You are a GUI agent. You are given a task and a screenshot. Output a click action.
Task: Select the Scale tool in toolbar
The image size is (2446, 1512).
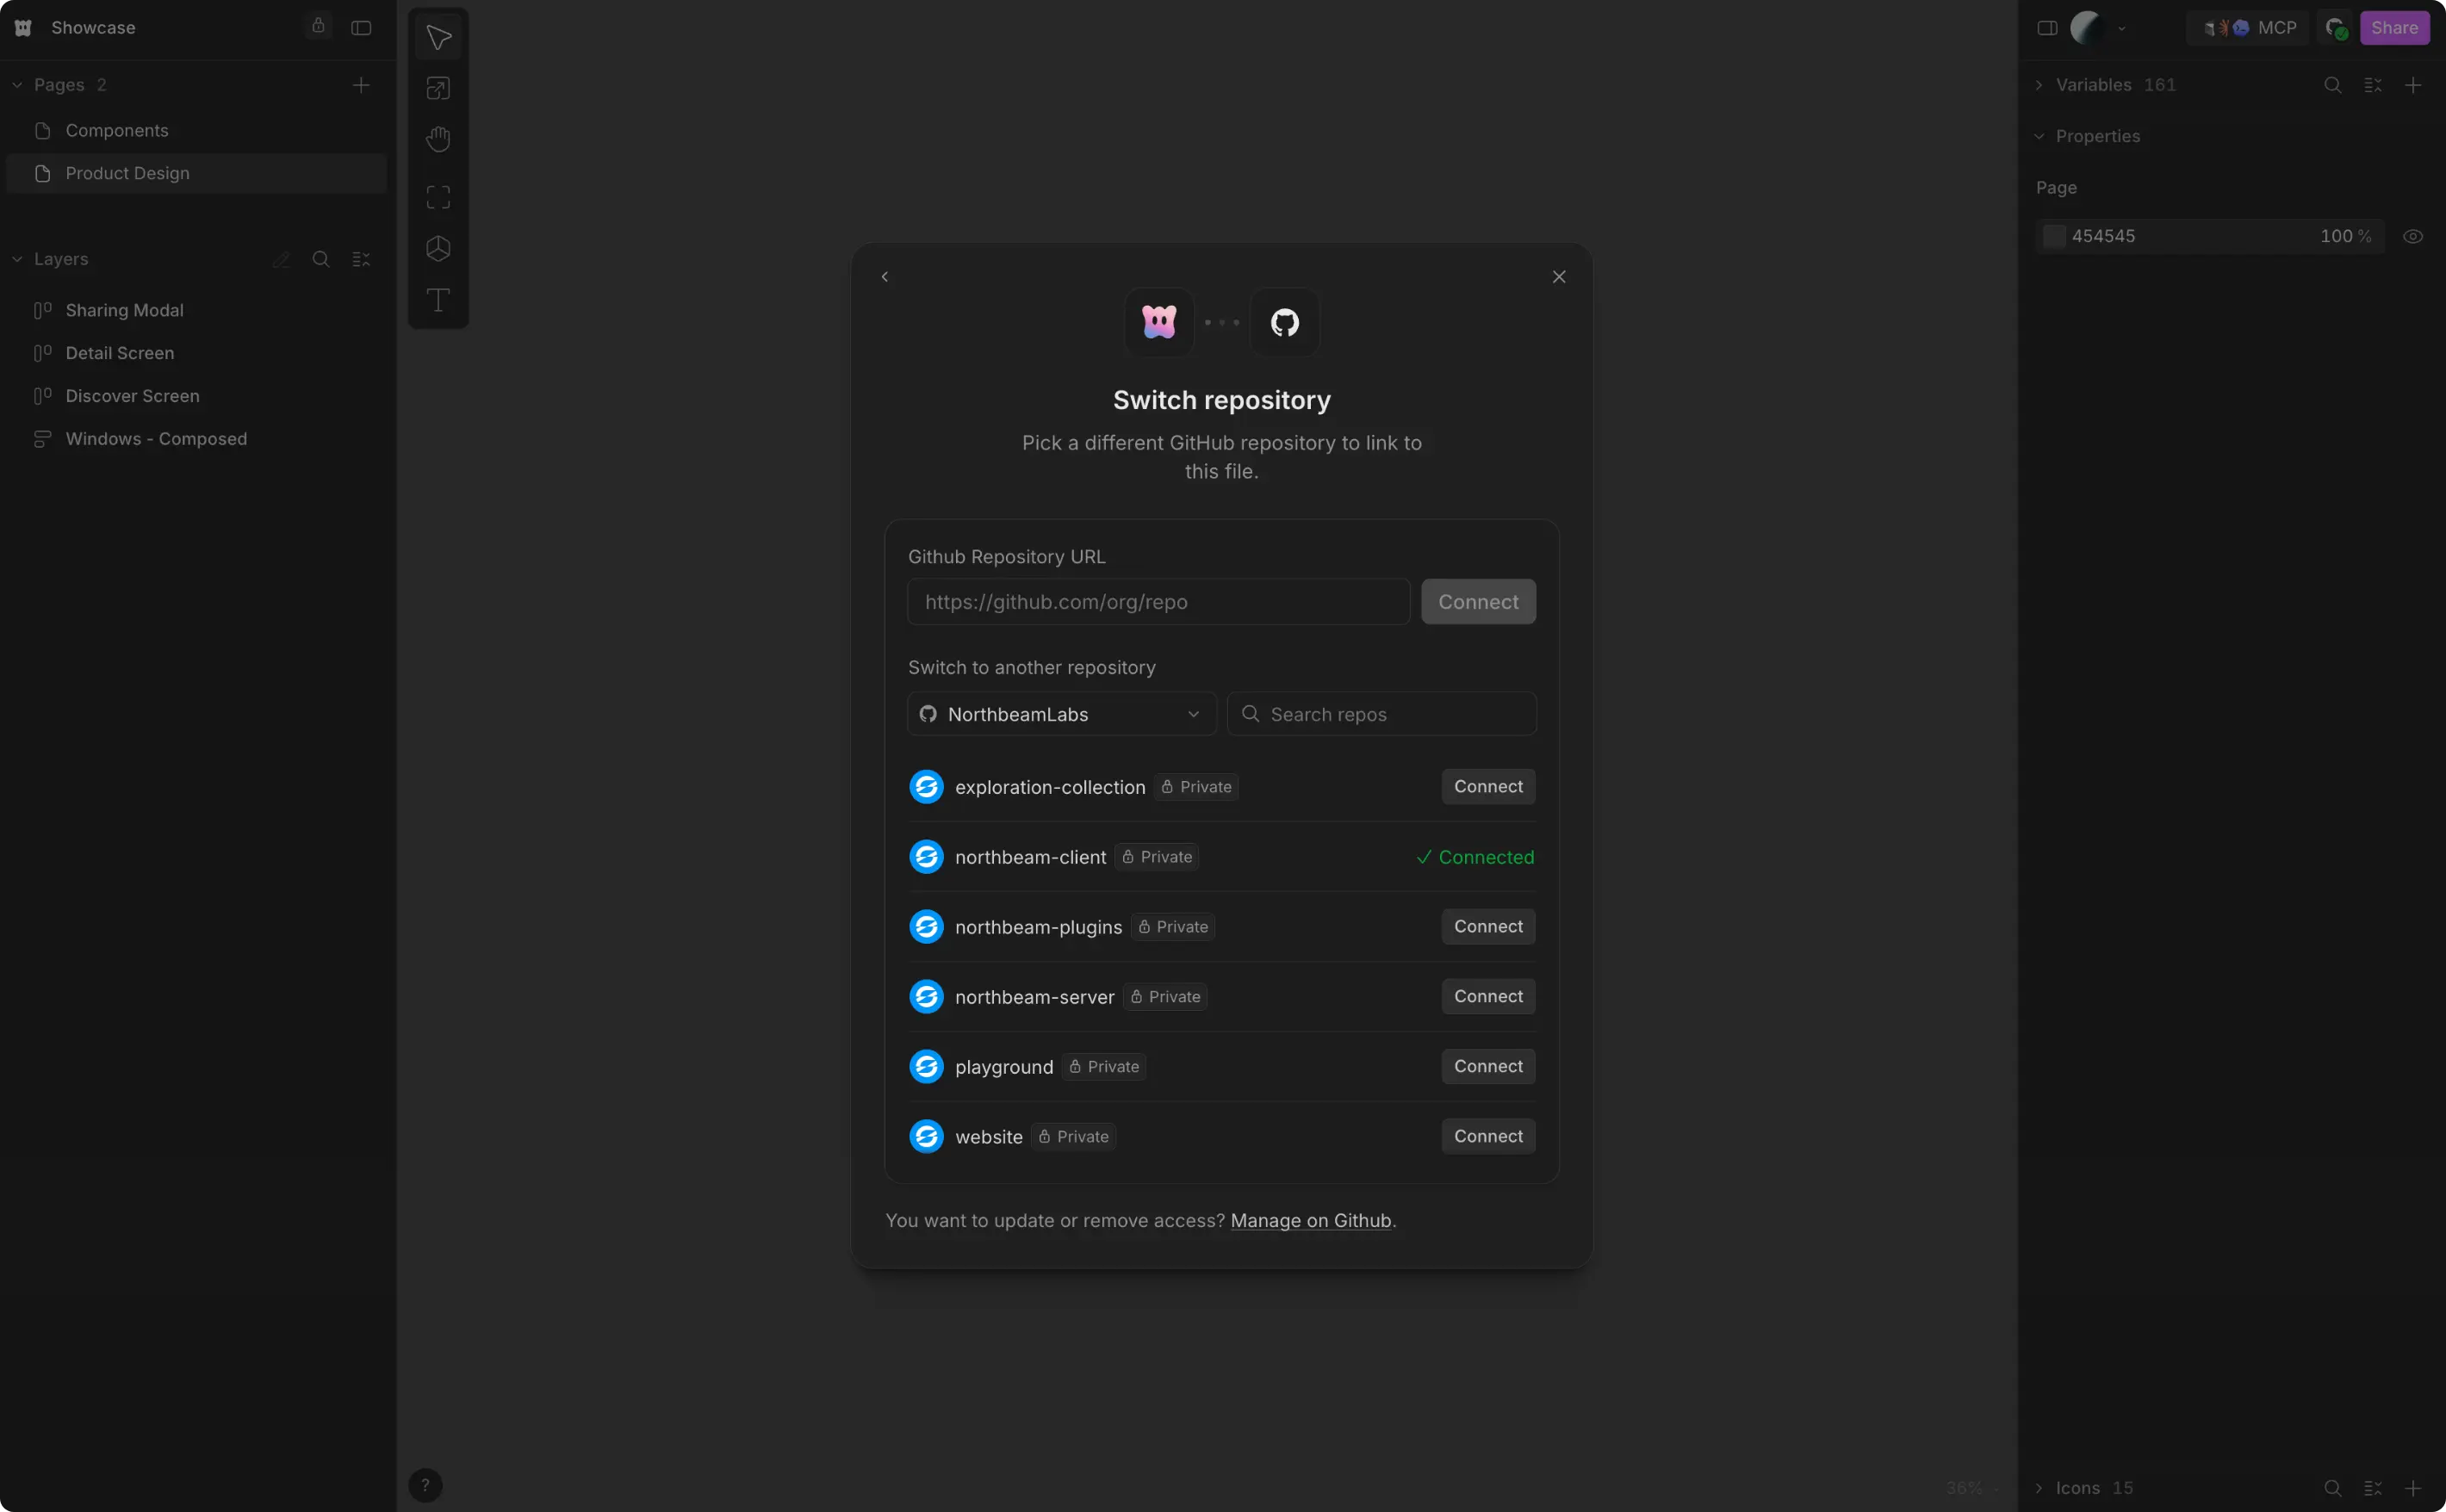point(438,88)
